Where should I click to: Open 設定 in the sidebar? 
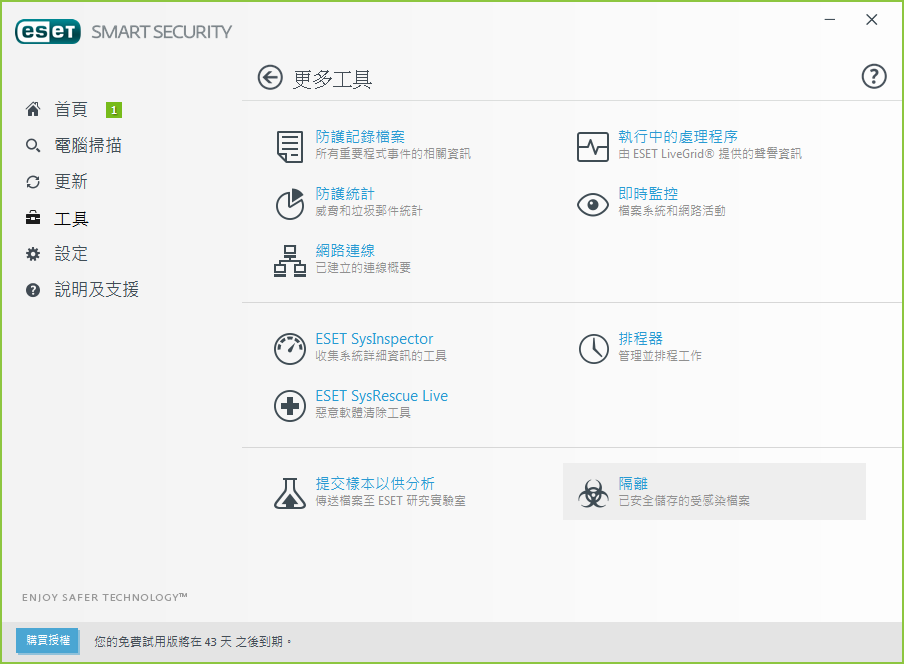[x=71, y=254]
